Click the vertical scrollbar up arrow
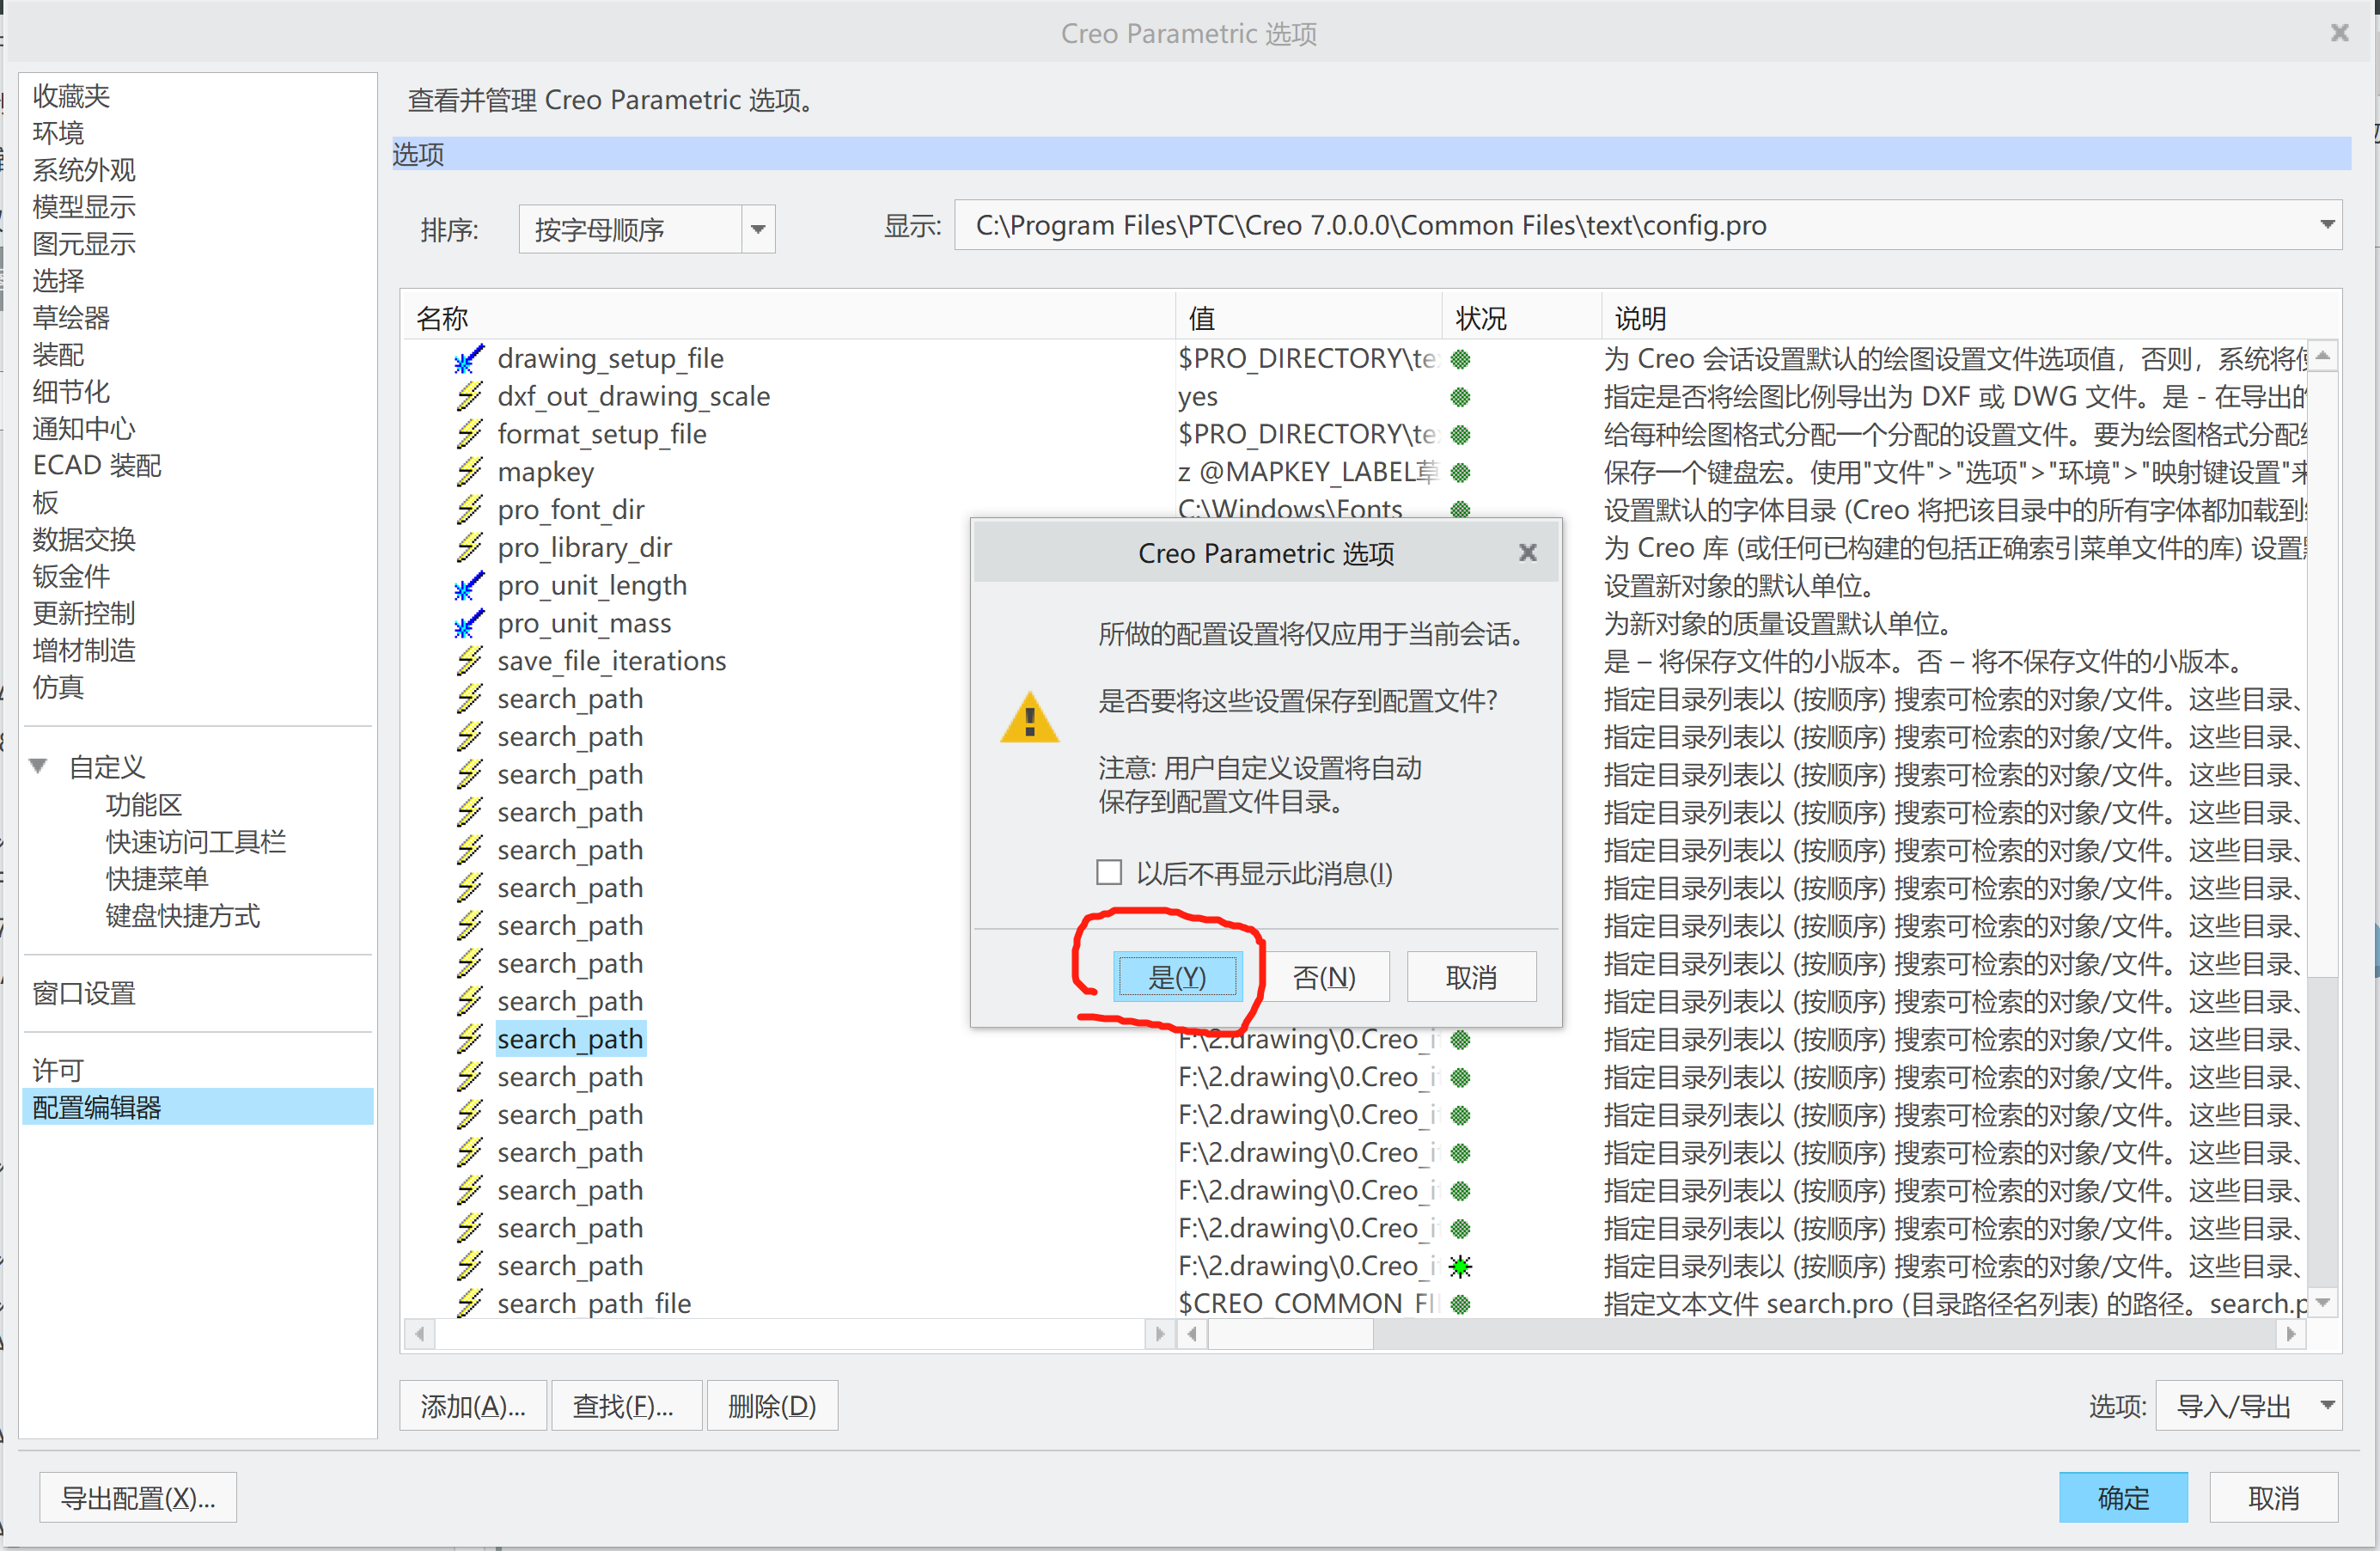 point(2323,355)
